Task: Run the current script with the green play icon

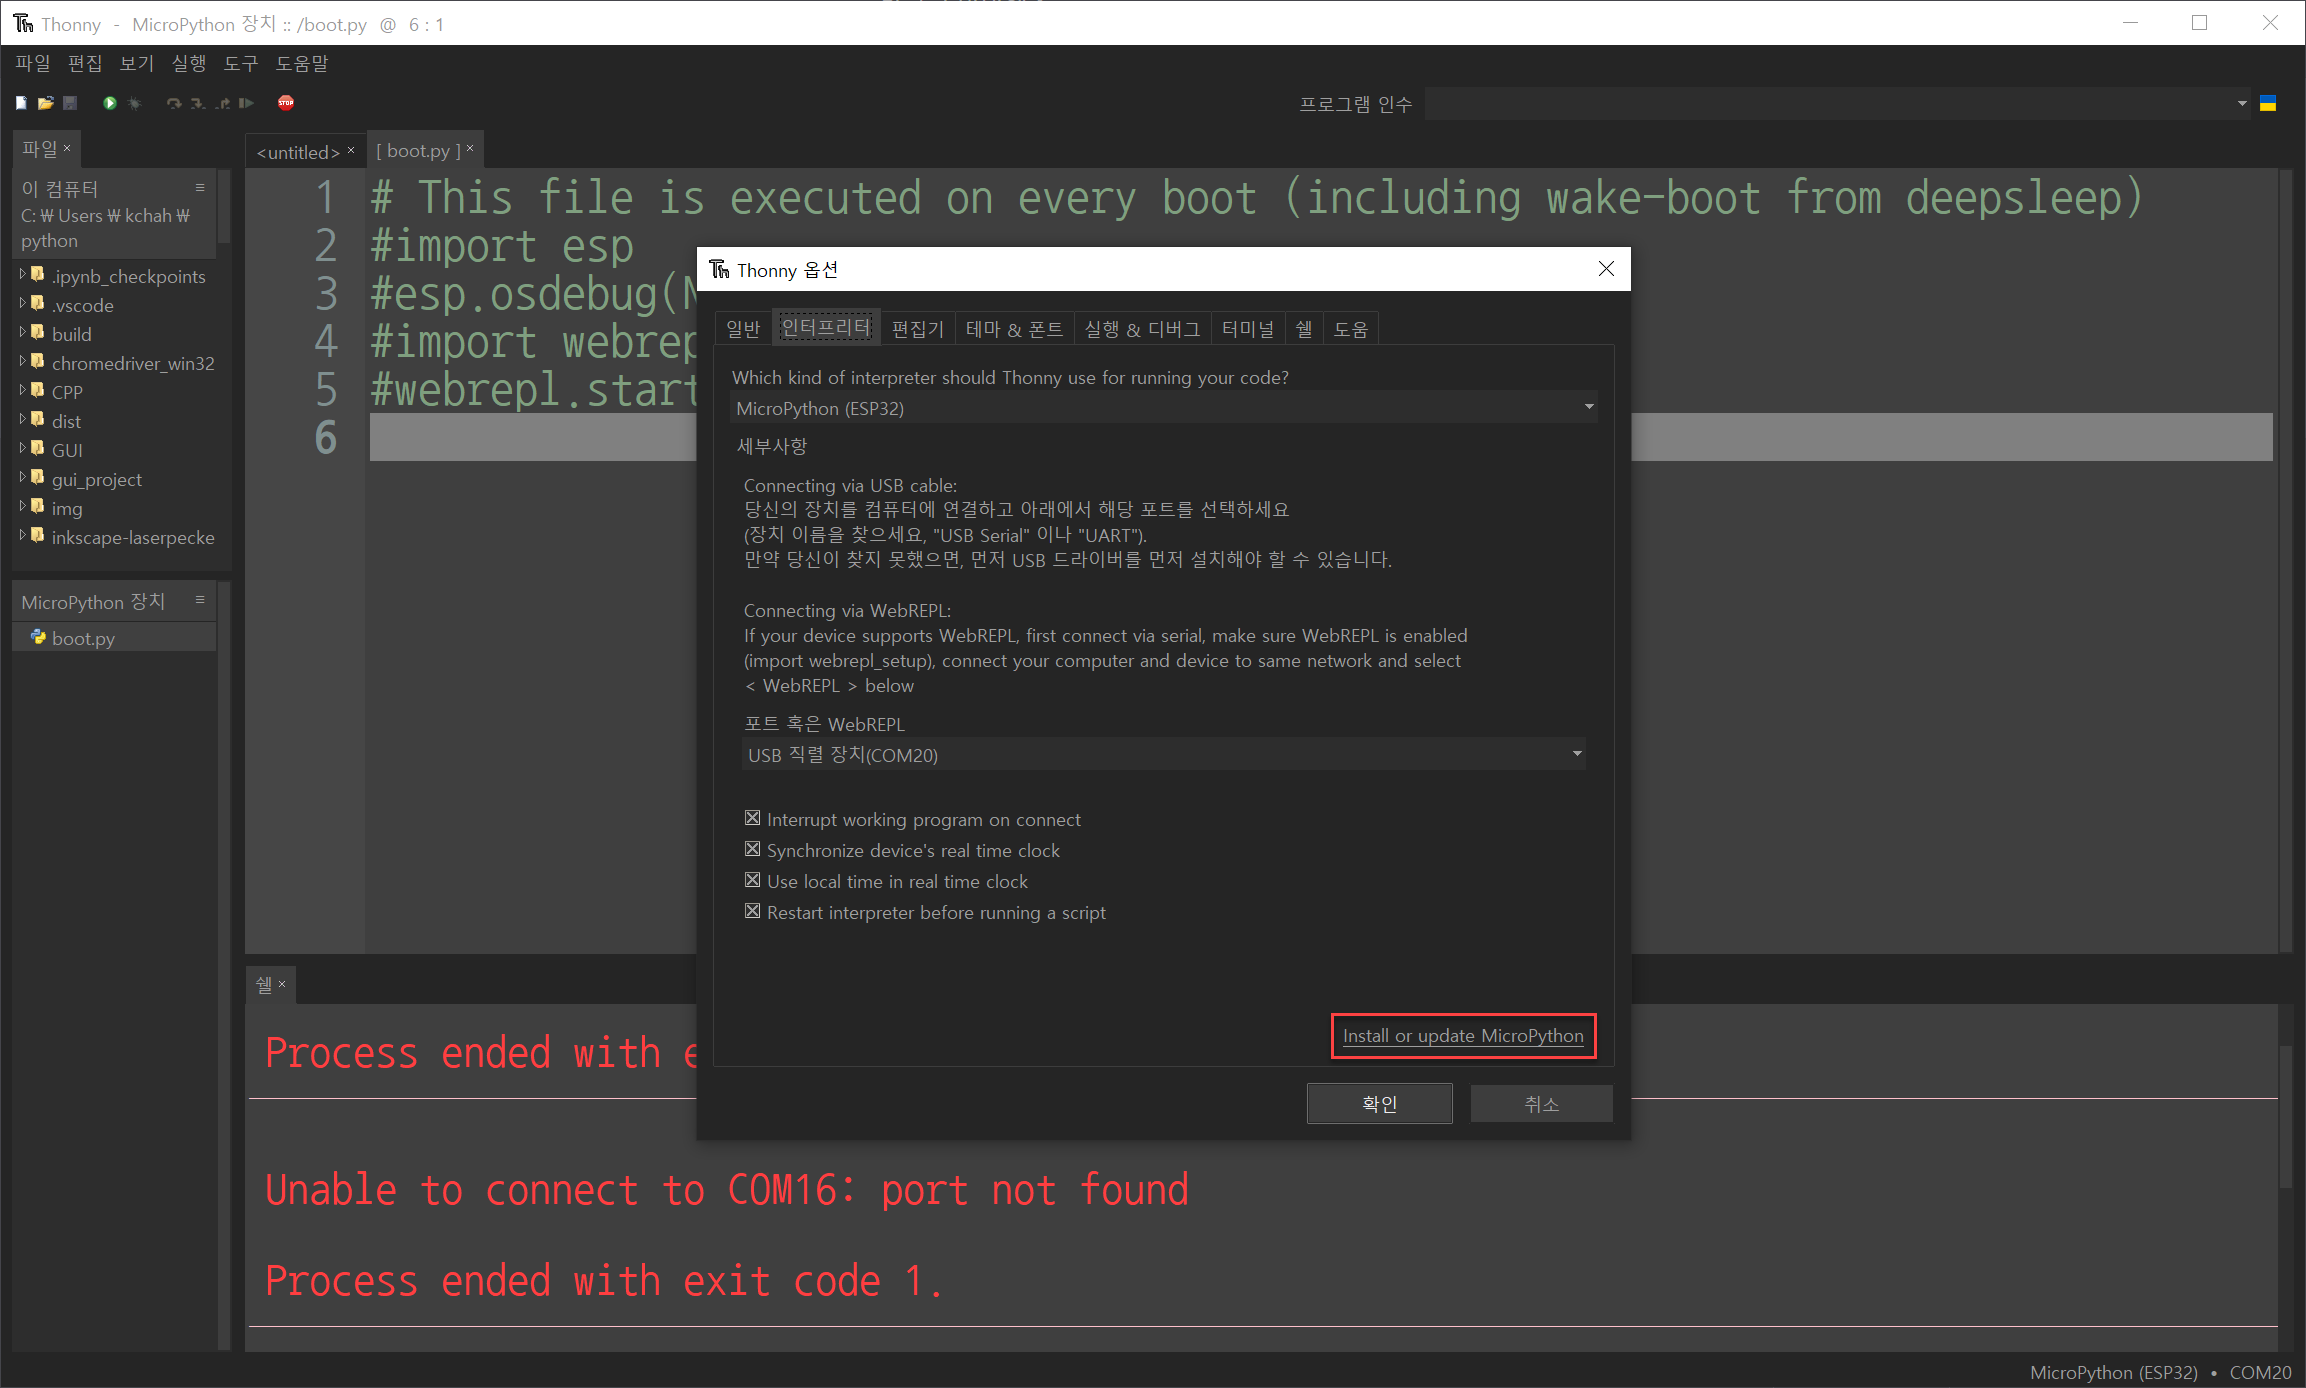Action: point(110,103)
